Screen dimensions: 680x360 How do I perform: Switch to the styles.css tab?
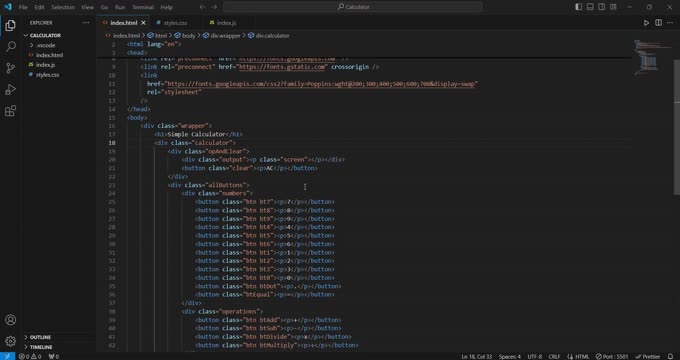(175, 23)
